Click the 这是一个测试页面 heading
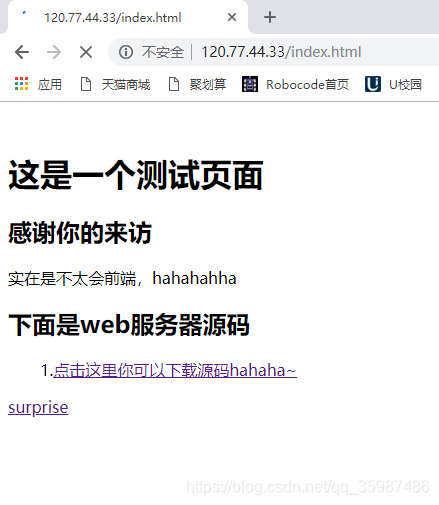 point(136,175)
